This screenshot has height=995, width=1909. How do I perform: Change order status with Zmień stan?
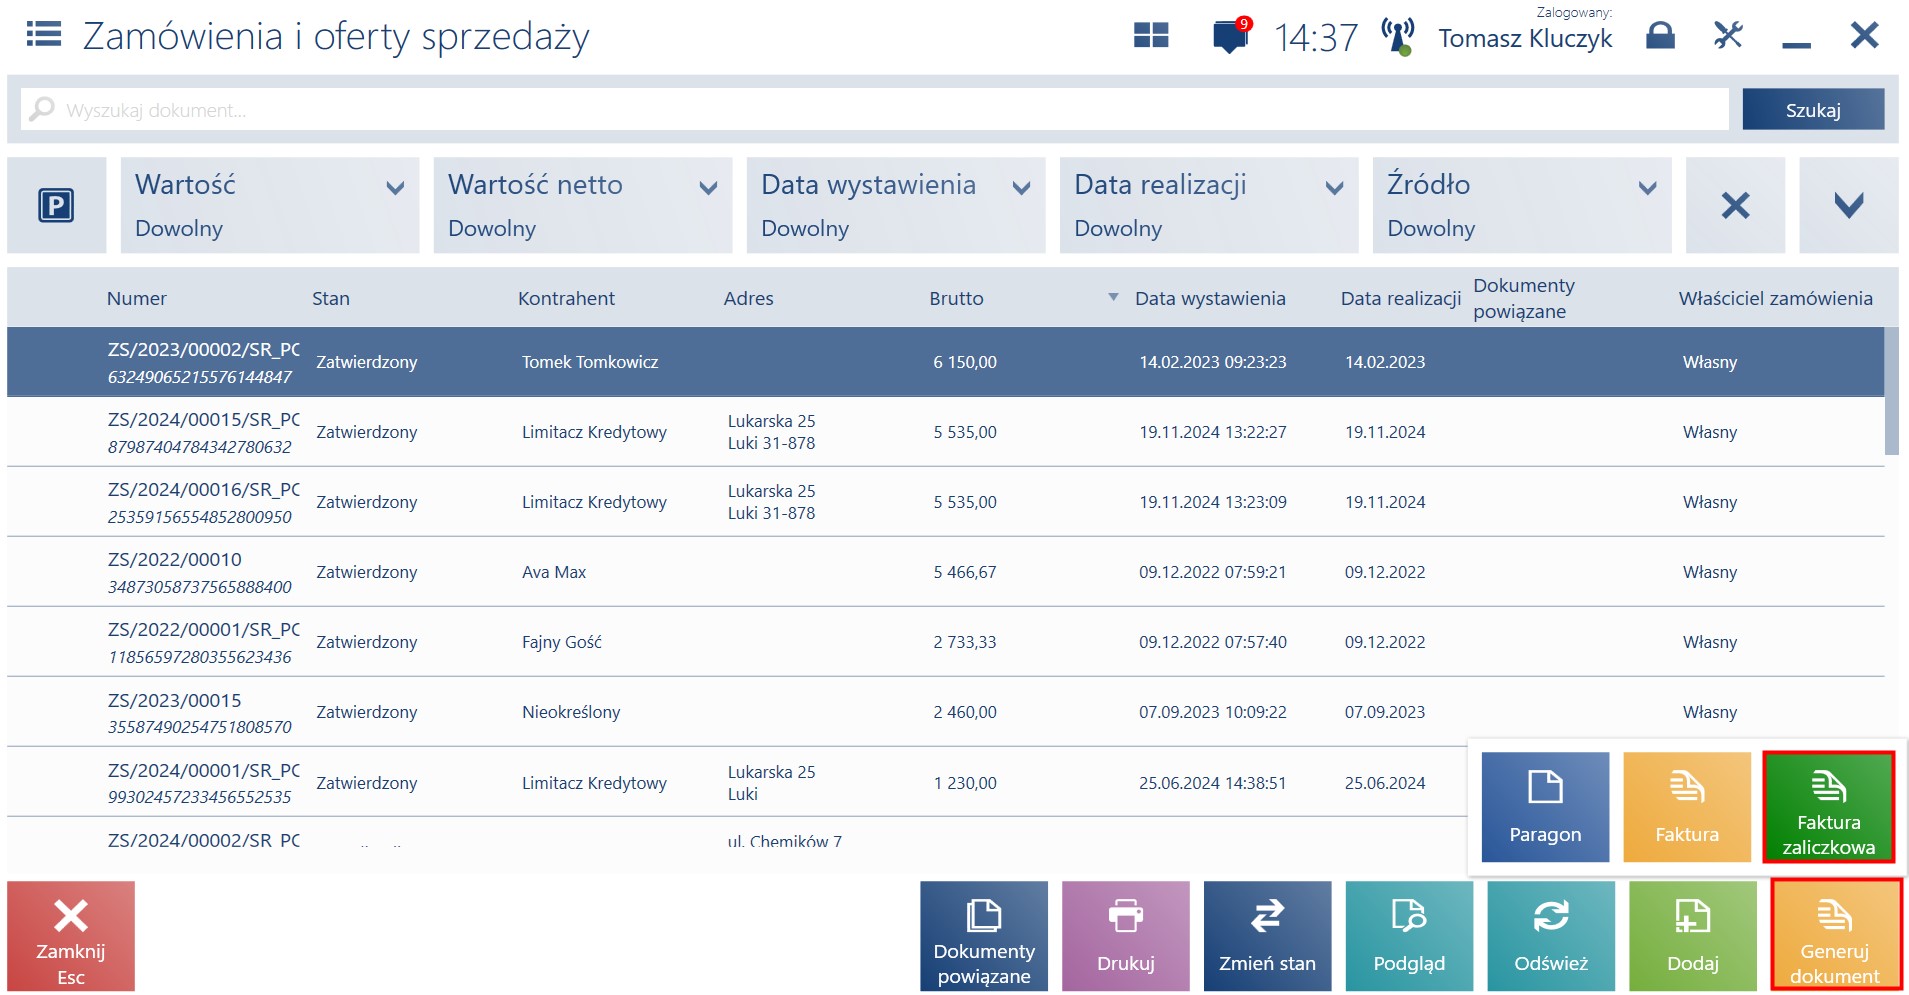tap(1267, 936)
